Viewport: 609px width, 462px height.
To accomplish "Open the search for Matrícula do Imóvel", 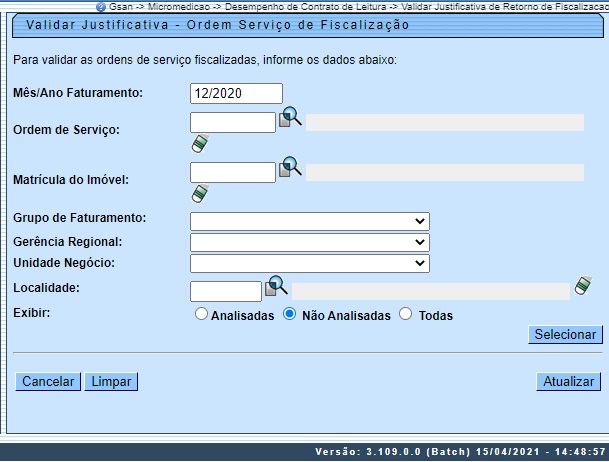I will coord(290,167).
